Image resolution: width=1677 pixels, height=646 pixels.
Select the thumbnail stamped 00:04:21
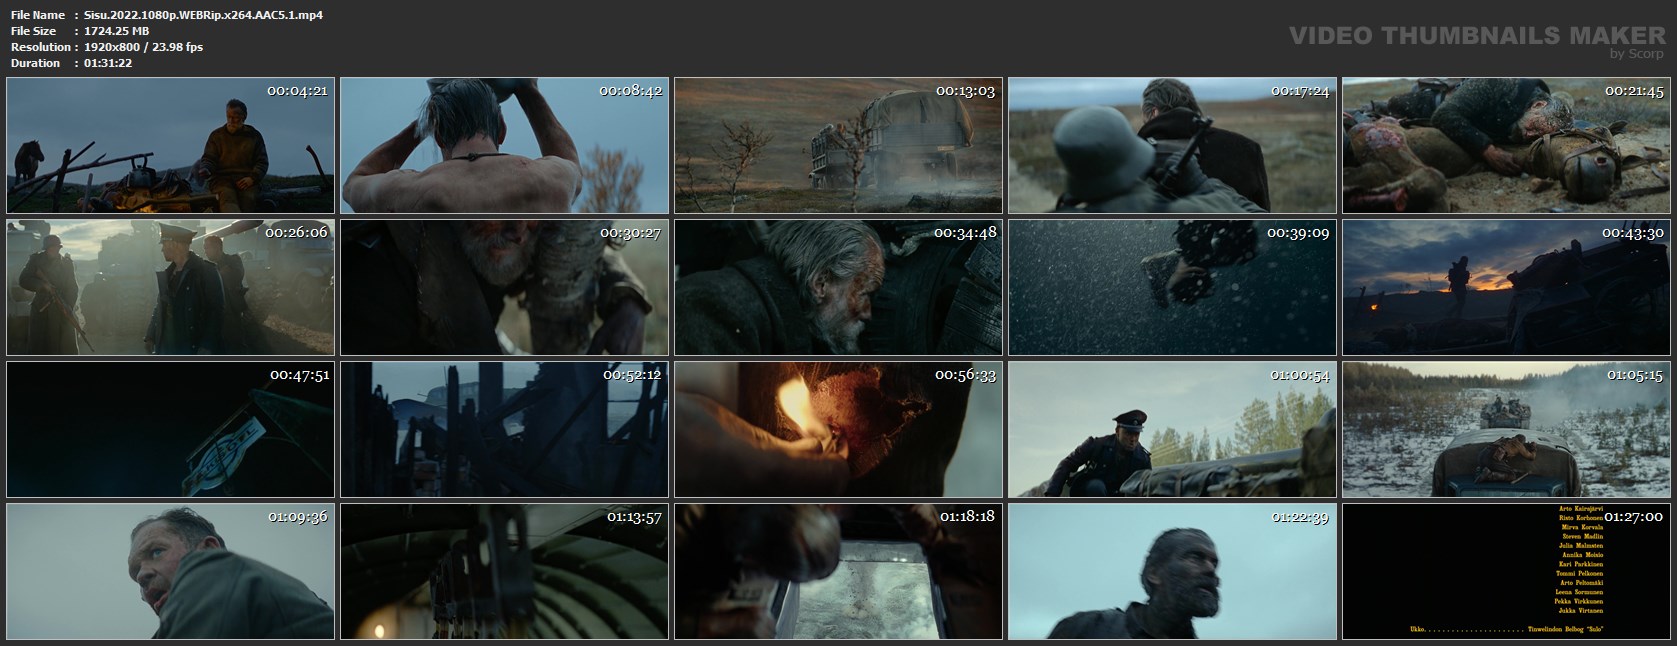tap(170, 146)
